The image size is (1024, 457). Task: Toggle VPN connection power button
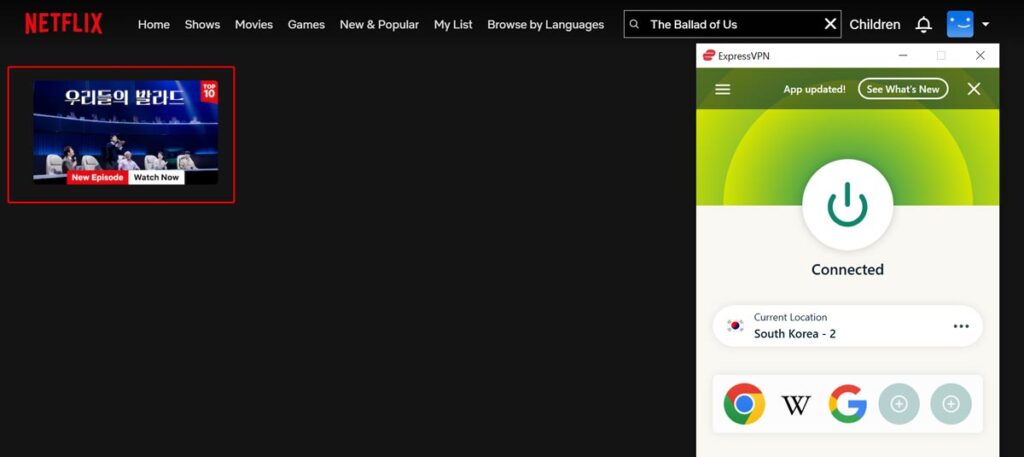(x=847, y=204)
